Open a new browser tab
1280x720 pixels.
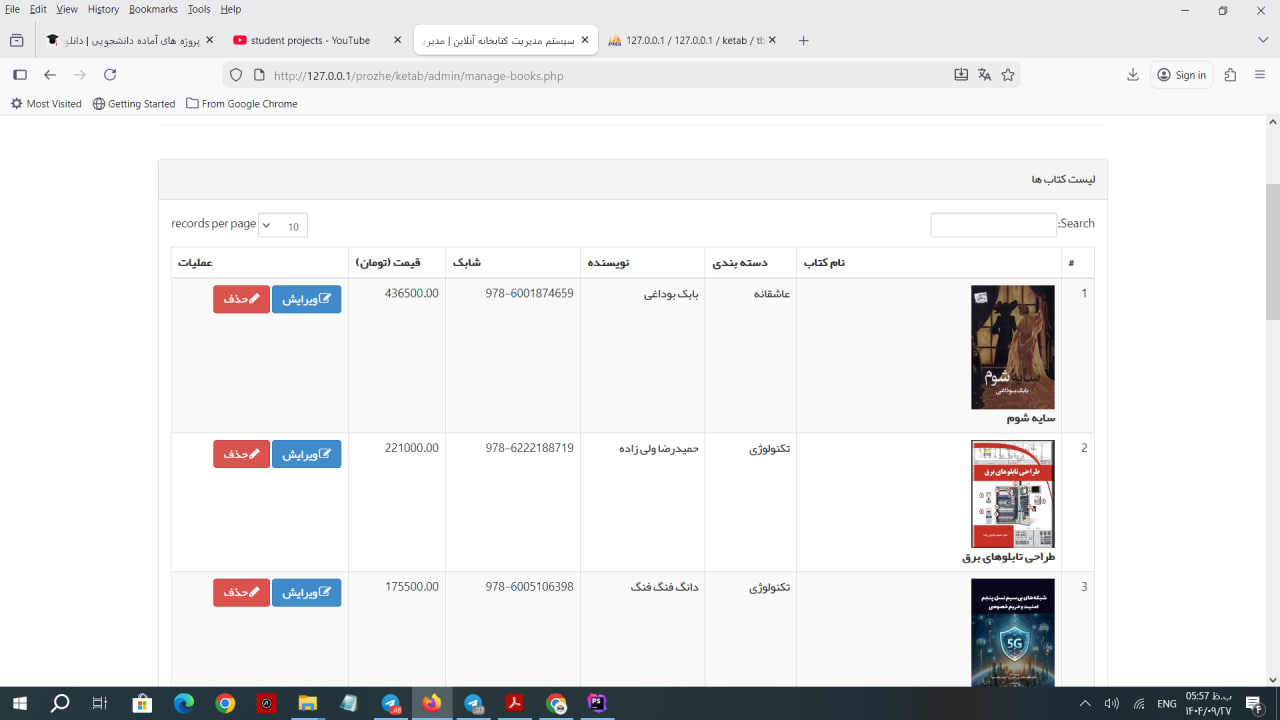point(803,41)
